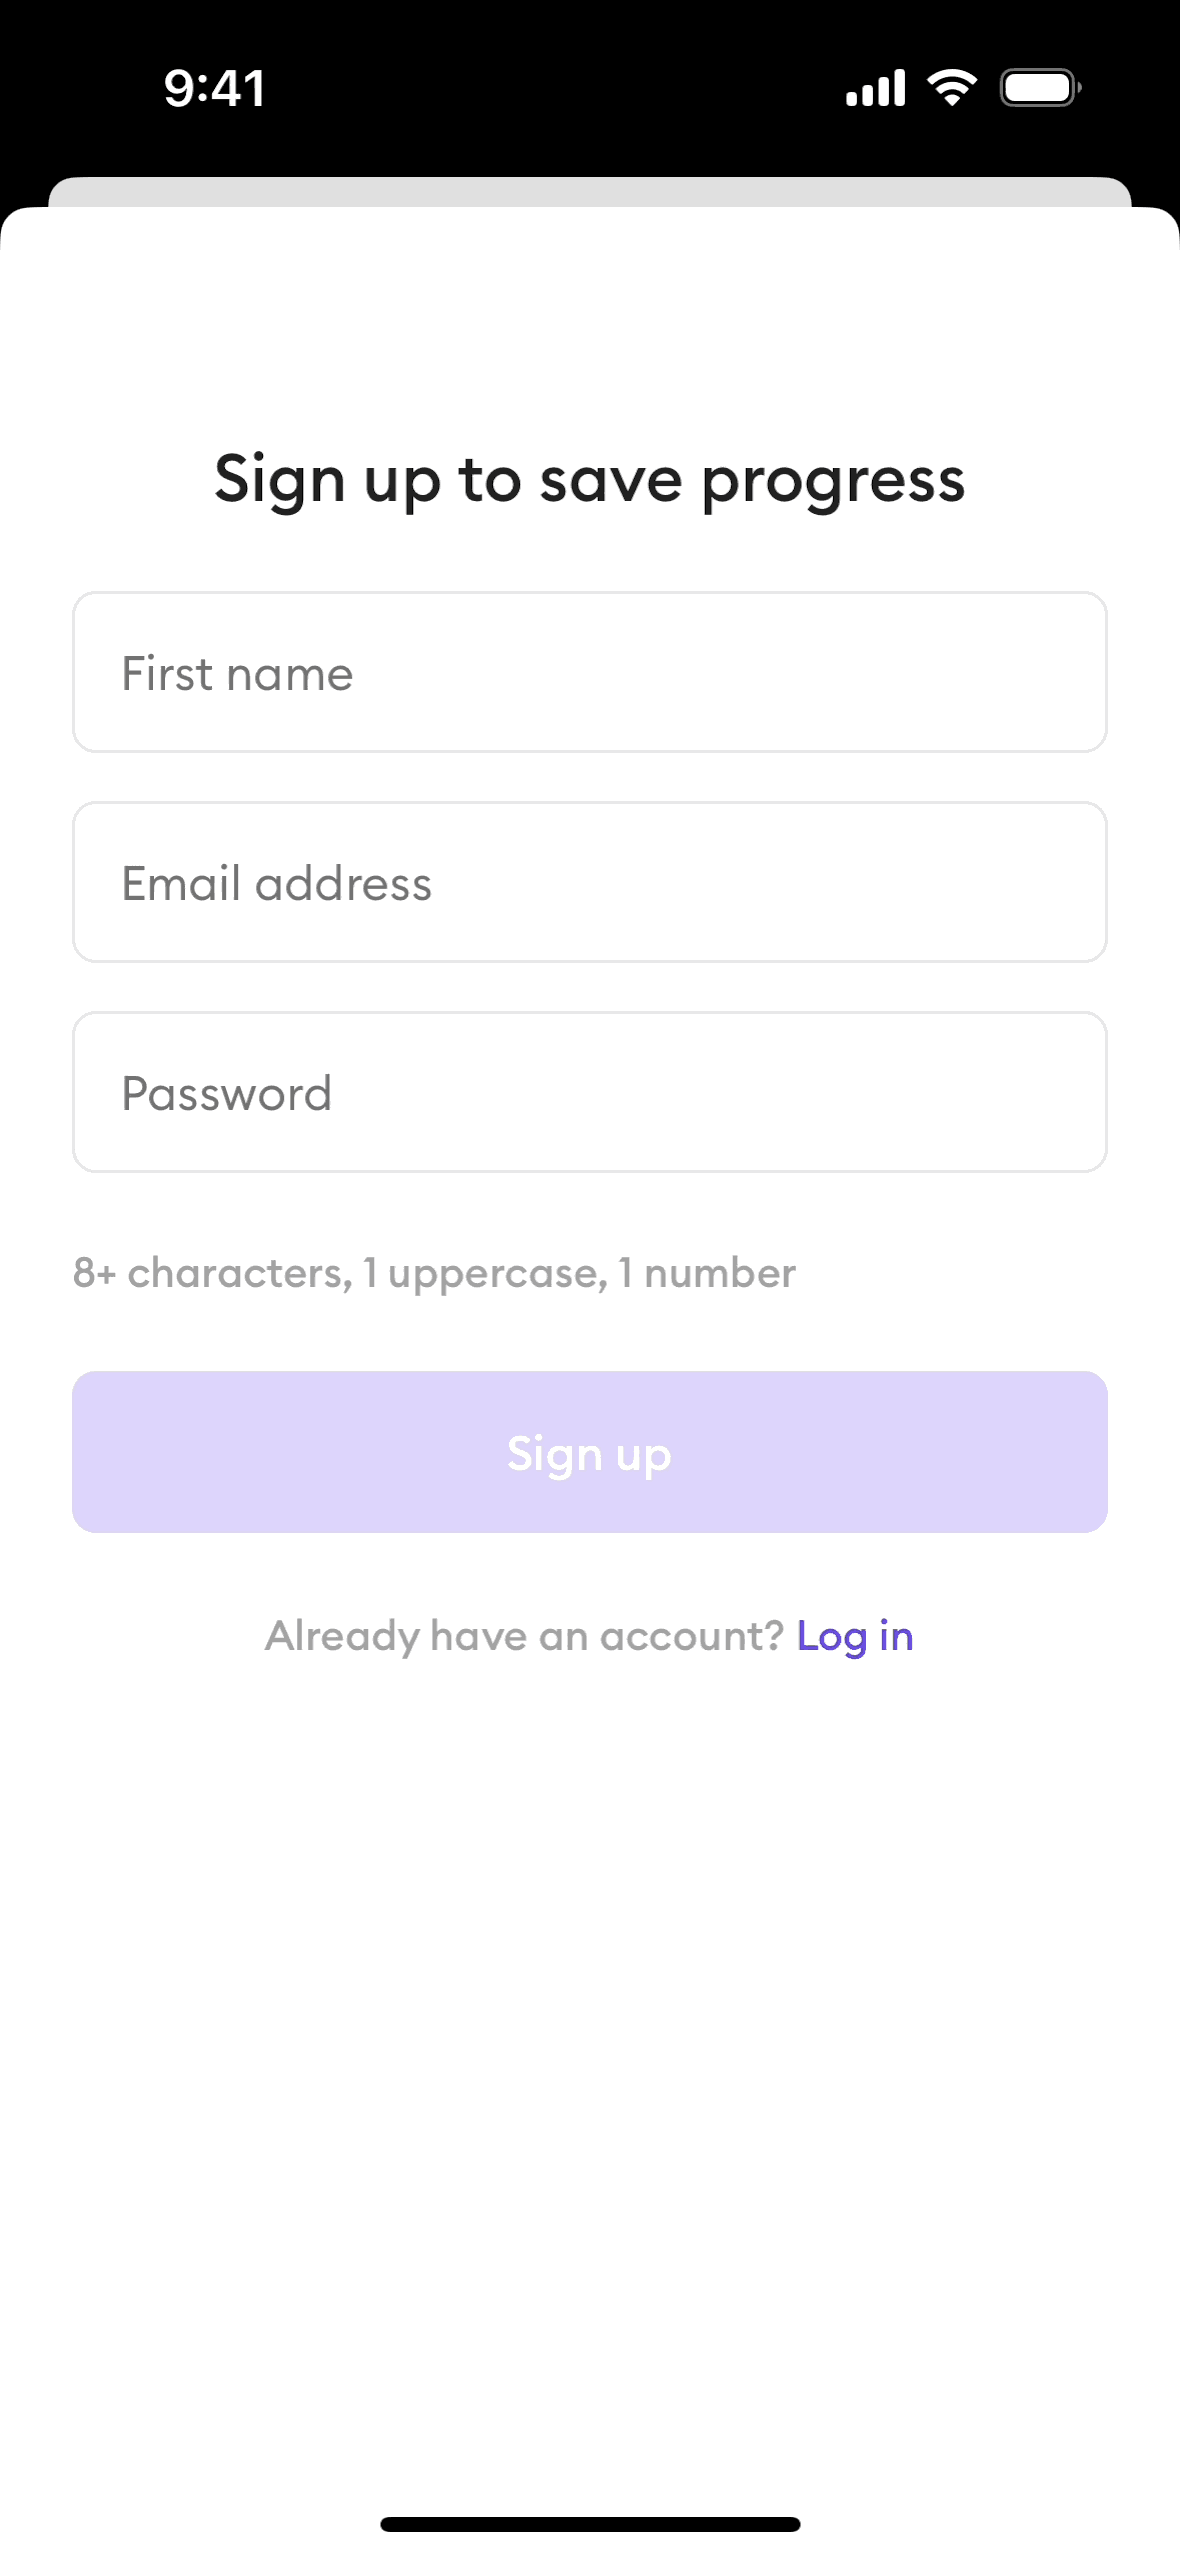This screenshot has width=1180, height=2556.
Task: Tap the 9:41 clock in status bar
Action: click(215, 88)
